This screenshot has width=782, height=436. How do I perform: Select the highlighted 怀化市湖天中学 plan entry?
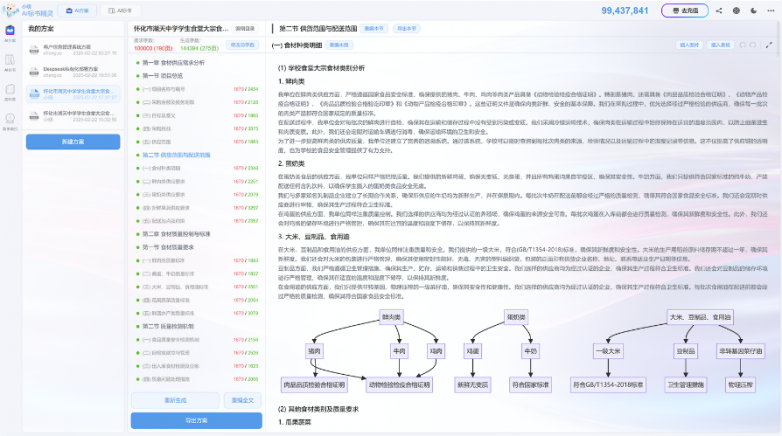point(75,93)
